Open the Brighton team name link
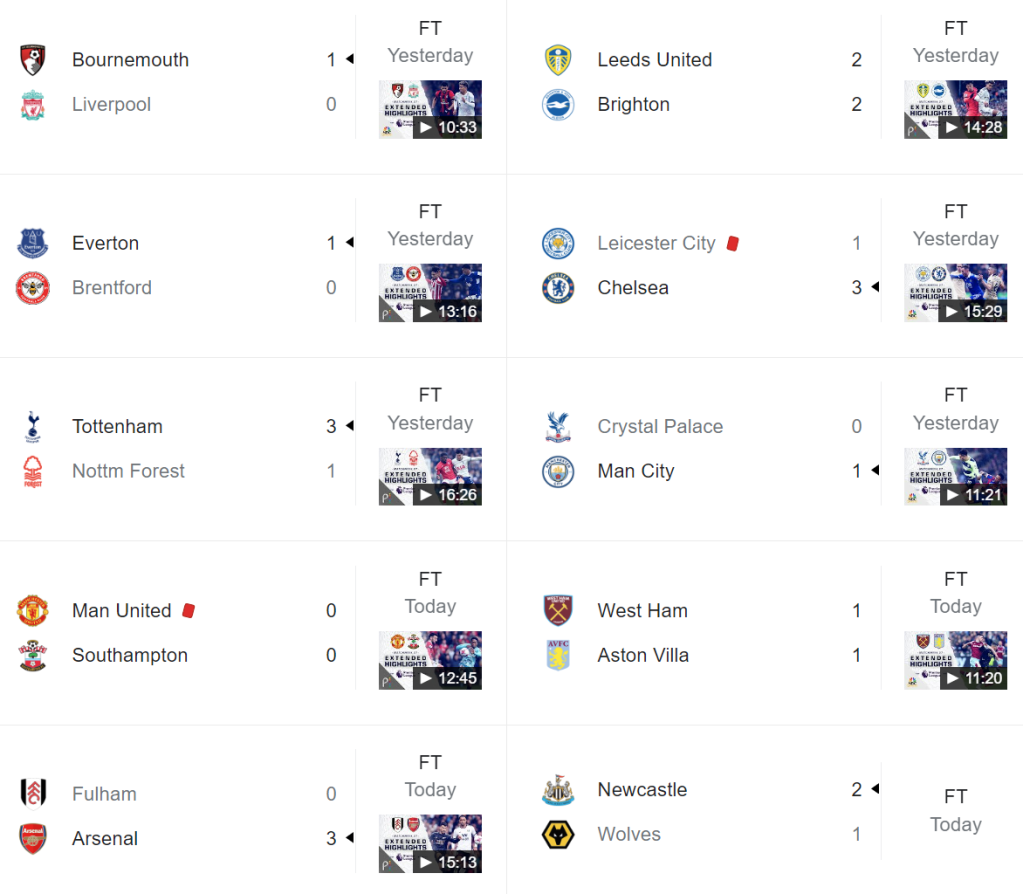The height and width of the screenshot is (894, 1023). (633, 105)
